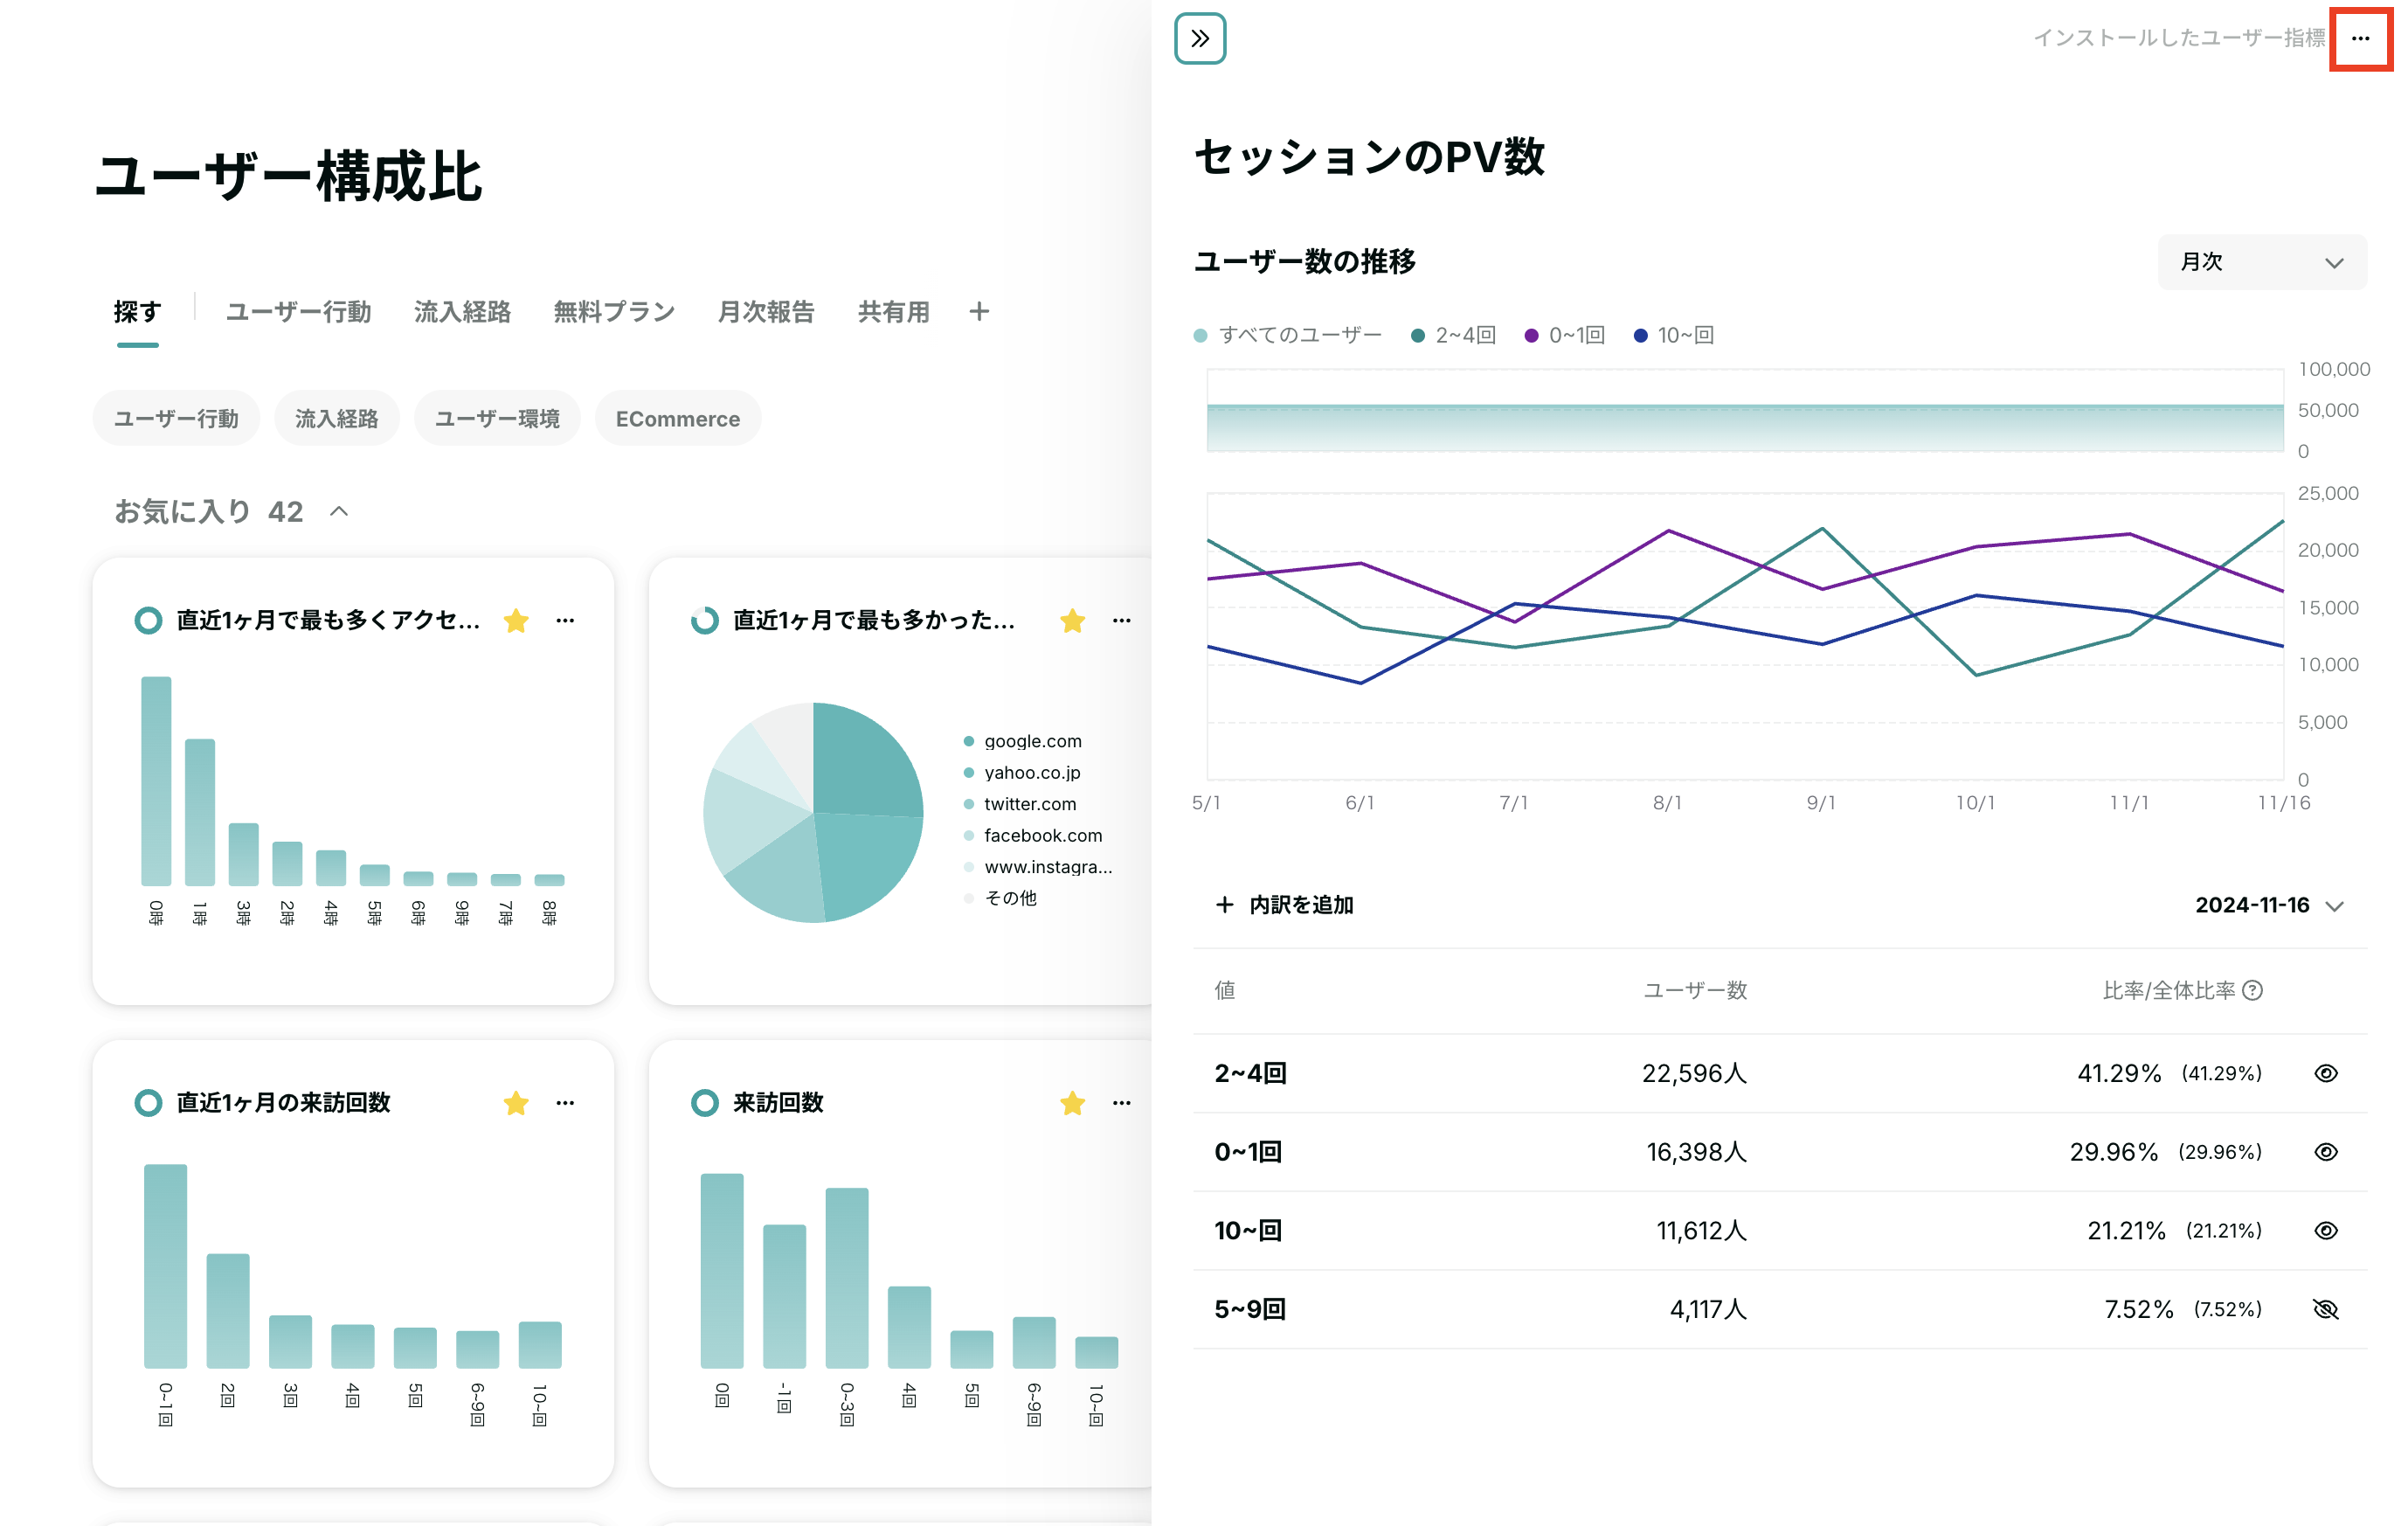Click the google.com legend entry
Viewport: 2408px width, 1526px height.
click(x=1022, y=741)
